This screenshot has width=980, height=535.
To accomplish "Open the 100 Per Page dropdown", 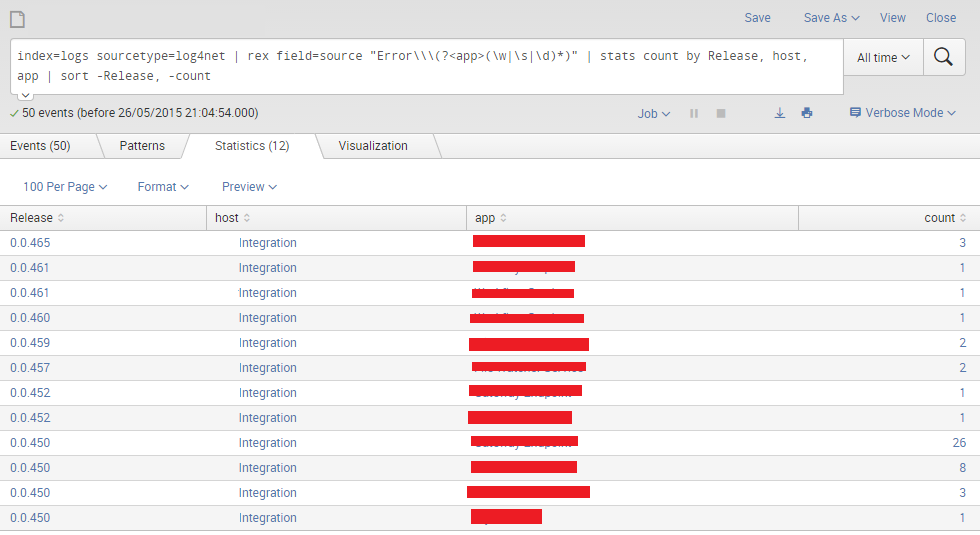I will coord(64,187).
